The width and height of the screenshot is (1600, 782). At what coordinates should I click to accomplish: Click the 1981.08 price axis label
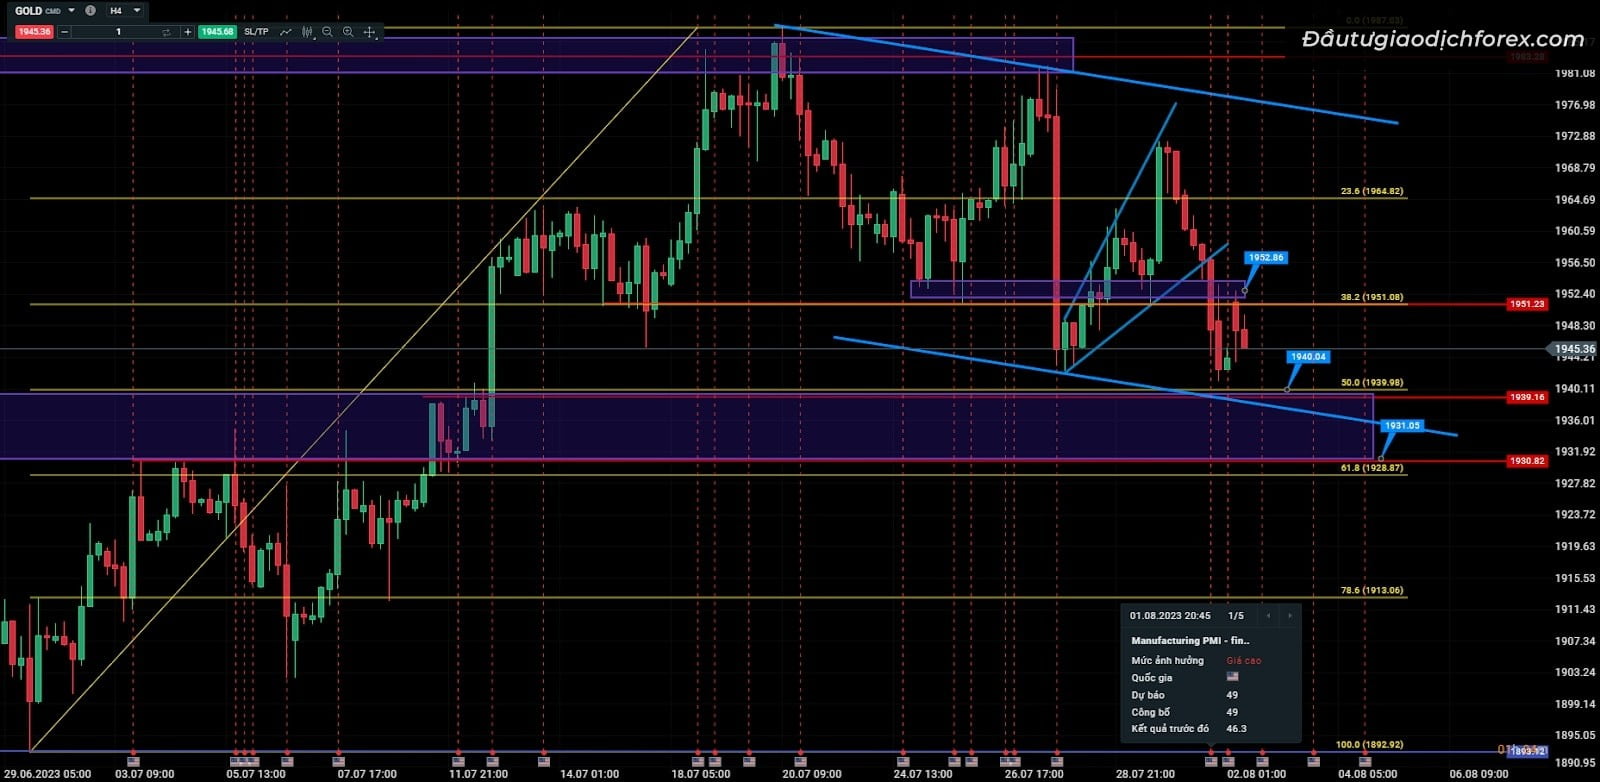(x=1575, y=74)
